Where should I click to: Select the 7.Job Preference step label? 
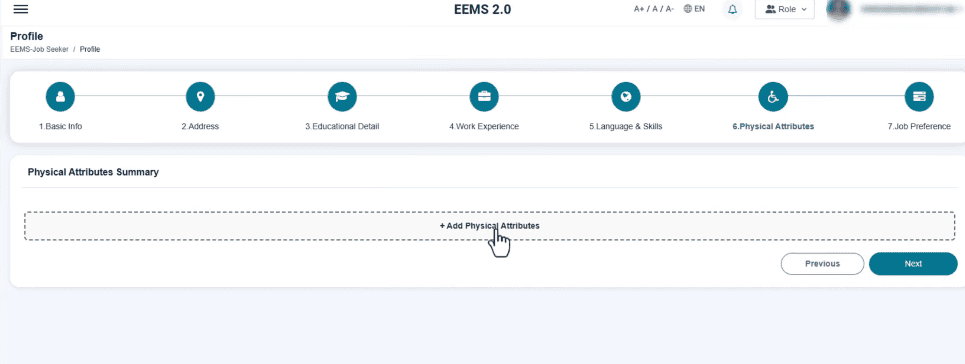click(x=919, y=126)
